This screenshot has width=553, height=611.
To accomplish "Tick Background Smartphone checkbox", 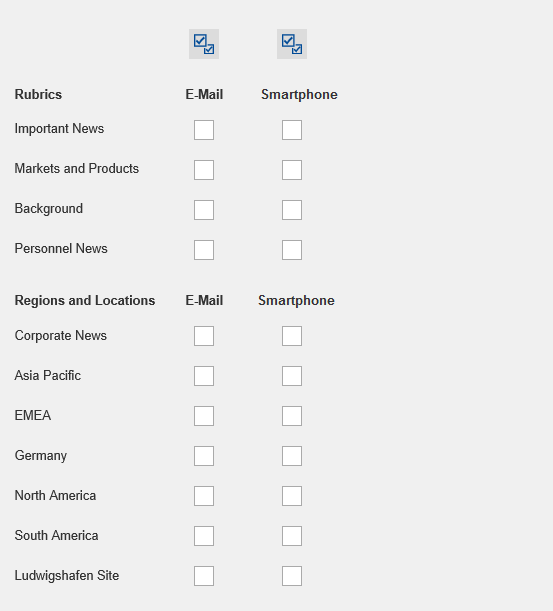I will 292,210.
